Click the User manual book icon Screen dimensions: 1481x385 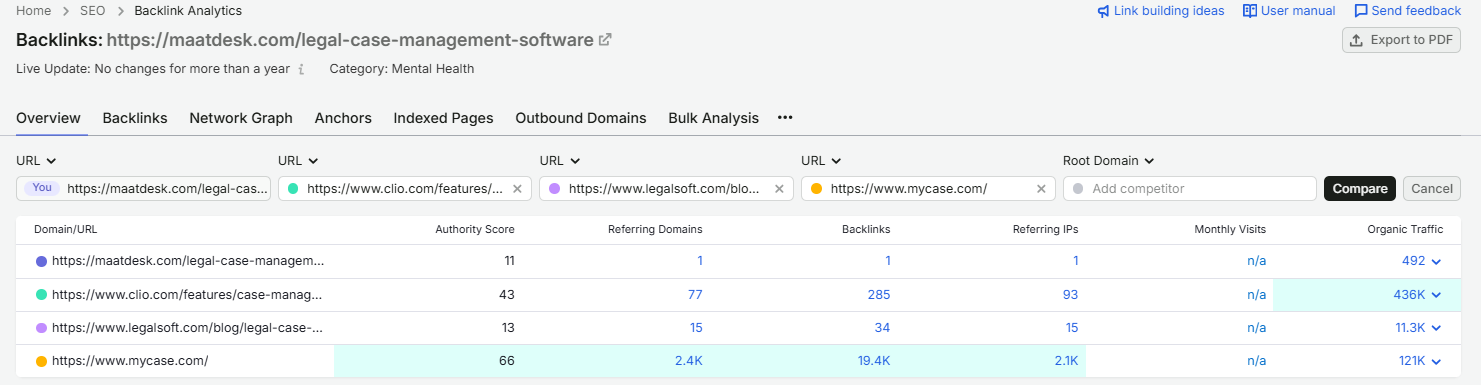coord(1249,11)
